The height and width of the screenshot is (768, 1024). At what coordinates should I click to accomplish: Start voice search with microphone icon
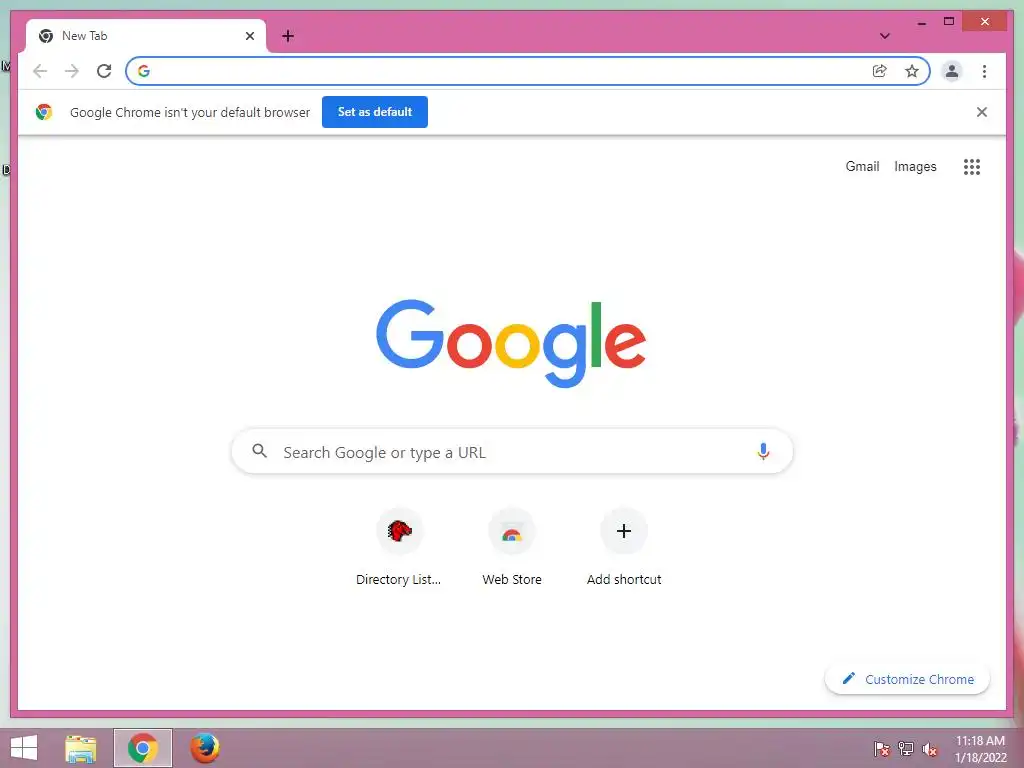(763, 451)
